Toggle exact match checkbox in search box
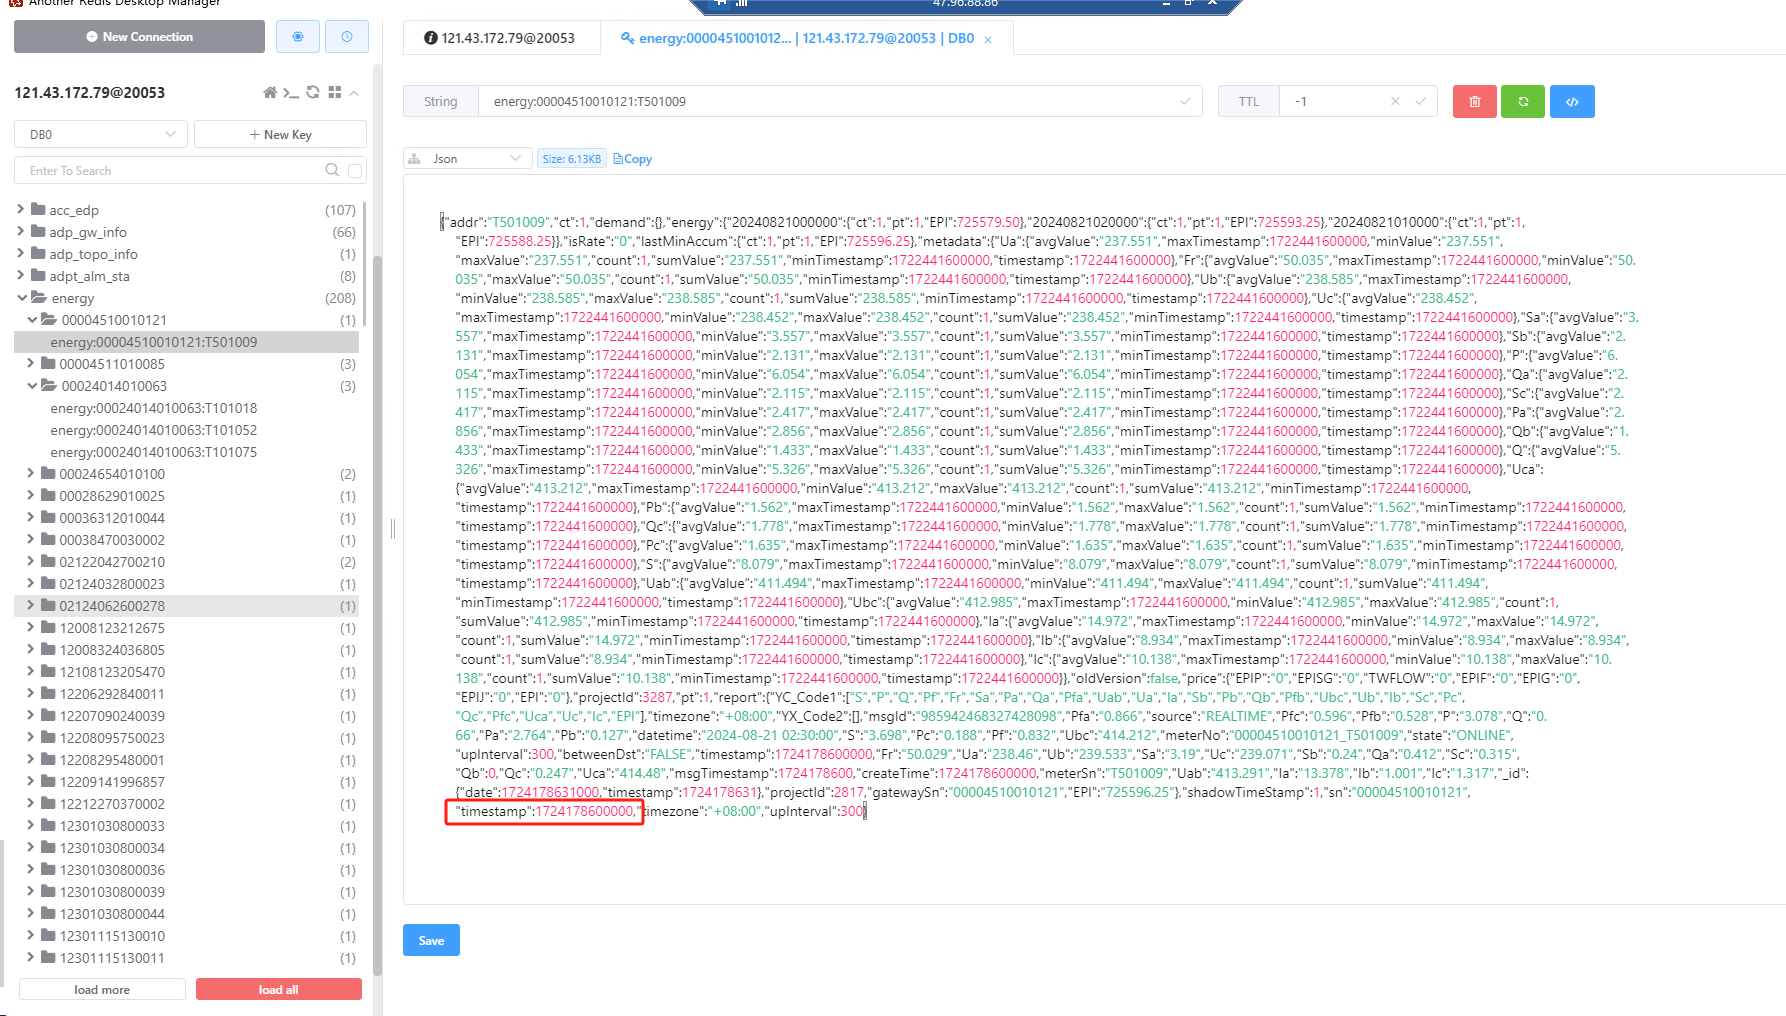 [x=355, y=171]
